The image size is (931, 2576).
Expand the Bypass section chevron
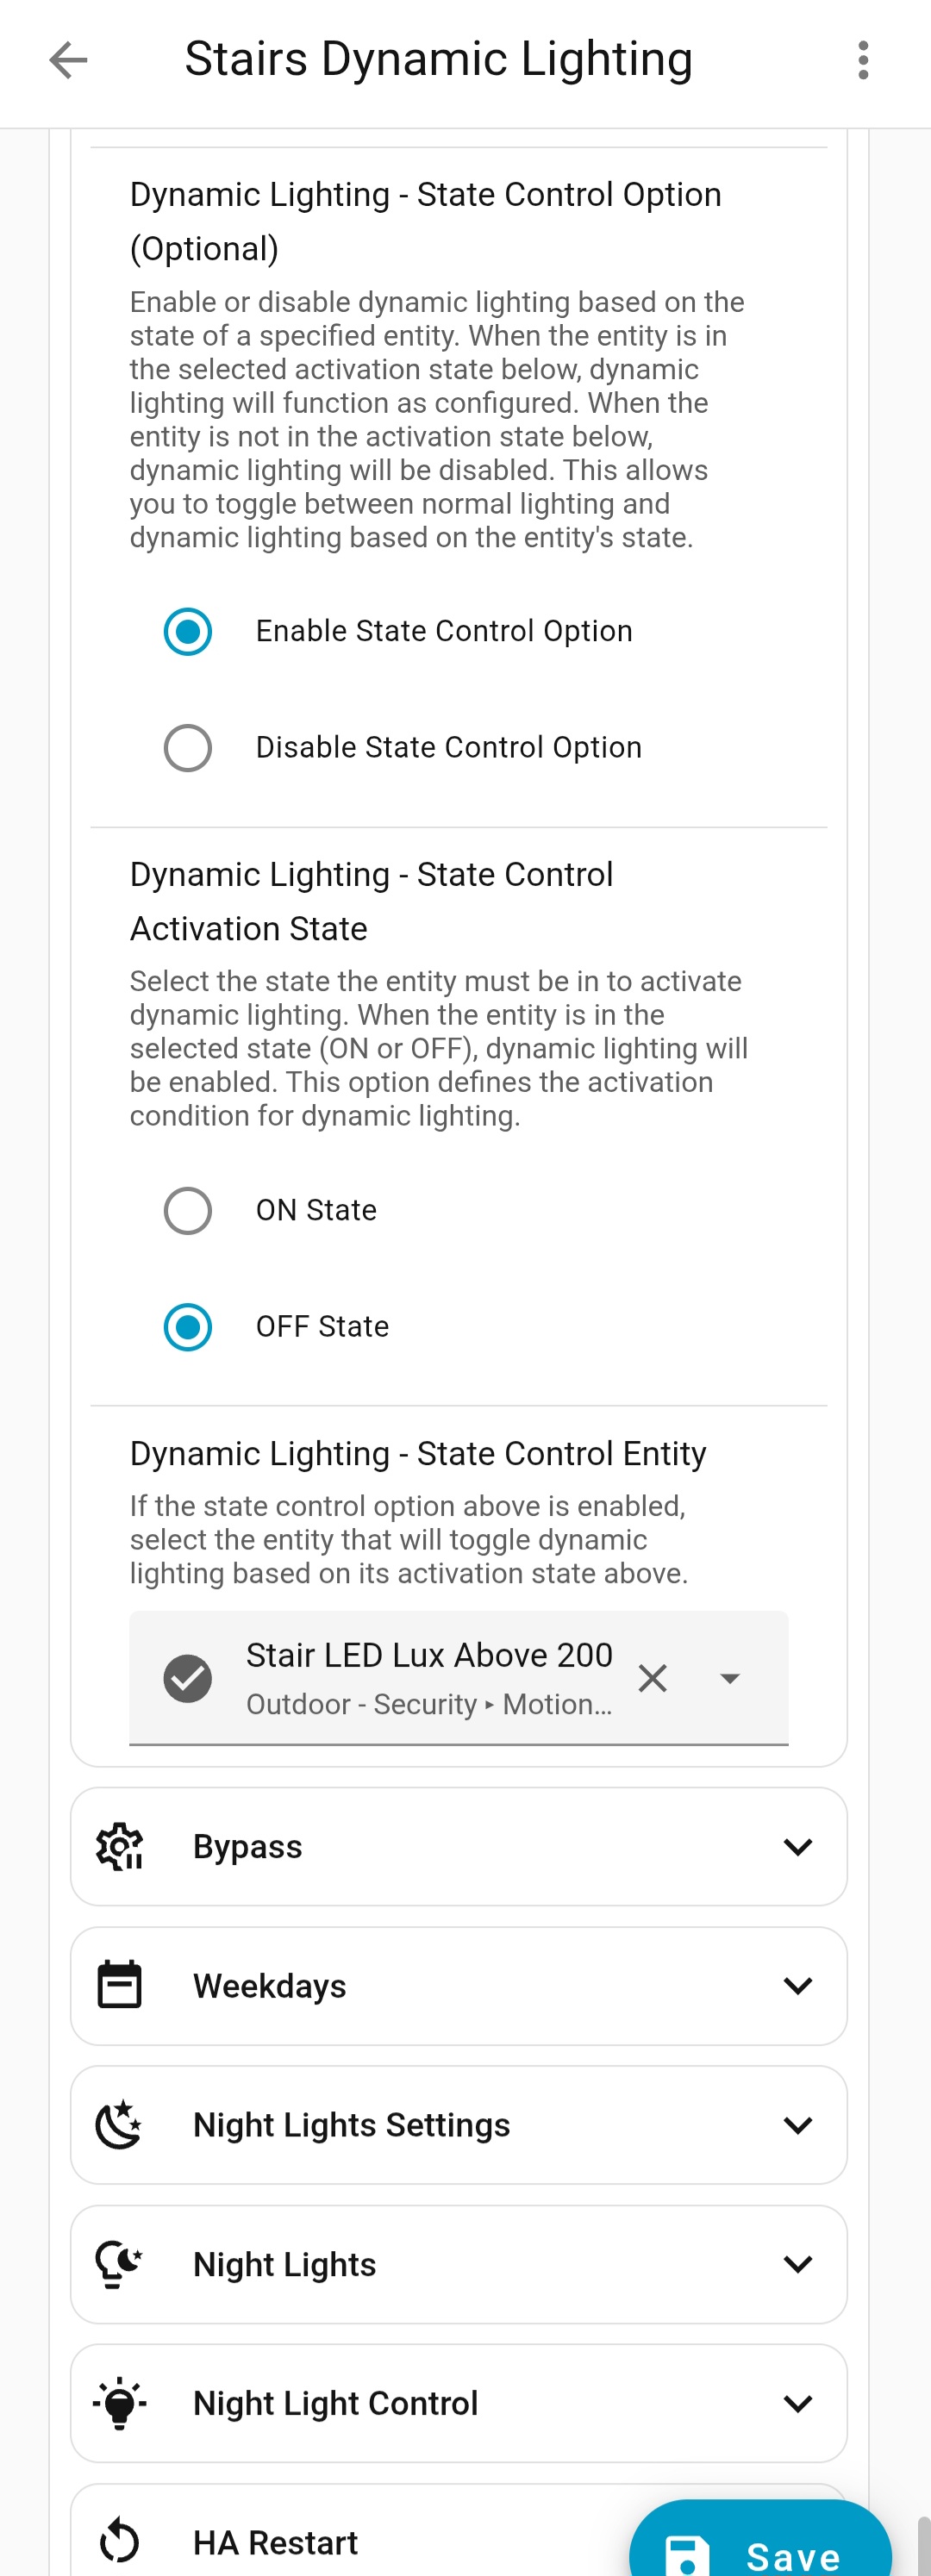point(797,1846)
